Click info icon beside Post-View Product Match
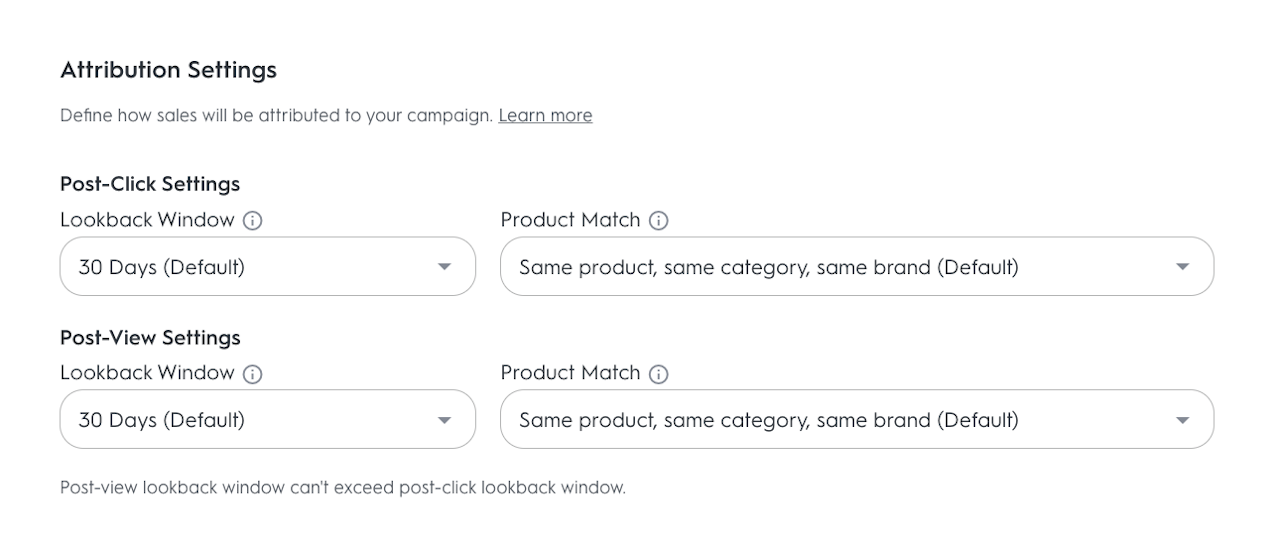This screenshot has height=556, width=1280. pyautogui.click(x=658, y=374)
